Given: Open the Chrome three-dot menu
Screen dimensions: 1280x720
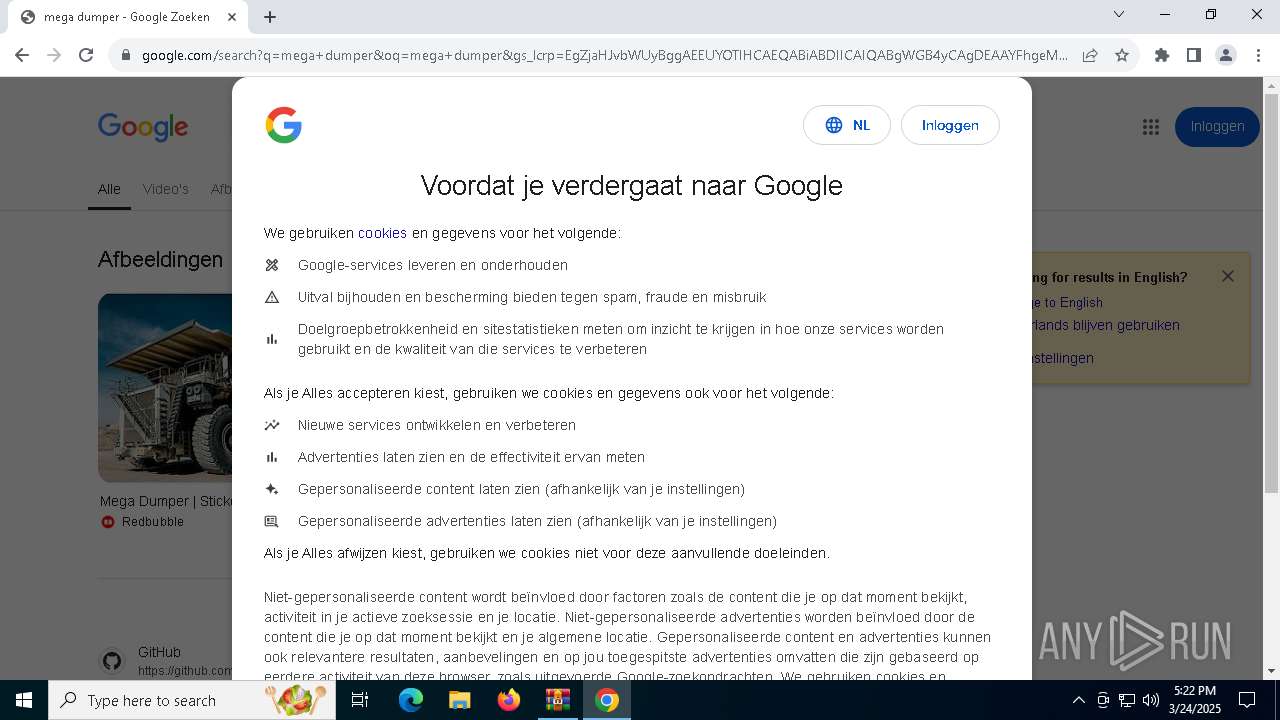Looking at the screenshot, I should click(1258, 55).
